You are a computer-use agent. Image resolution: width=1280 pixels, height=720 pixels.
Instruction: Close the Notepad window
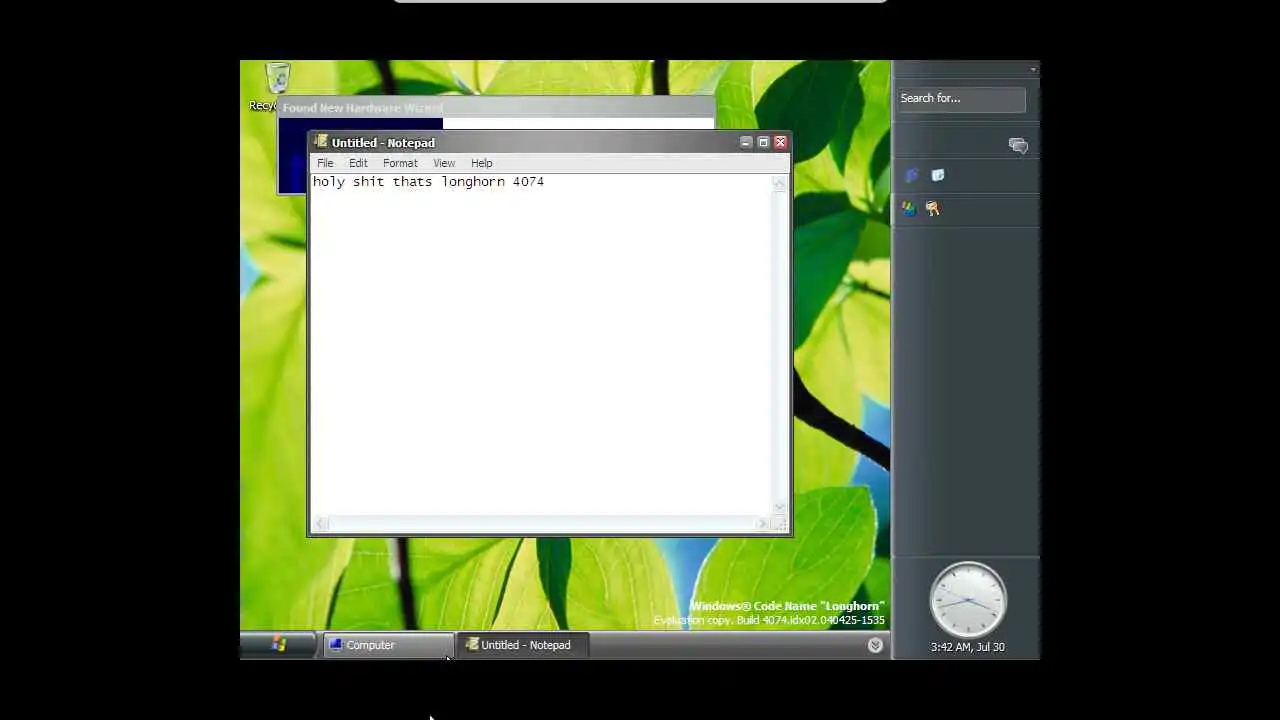tap(780, 143)
